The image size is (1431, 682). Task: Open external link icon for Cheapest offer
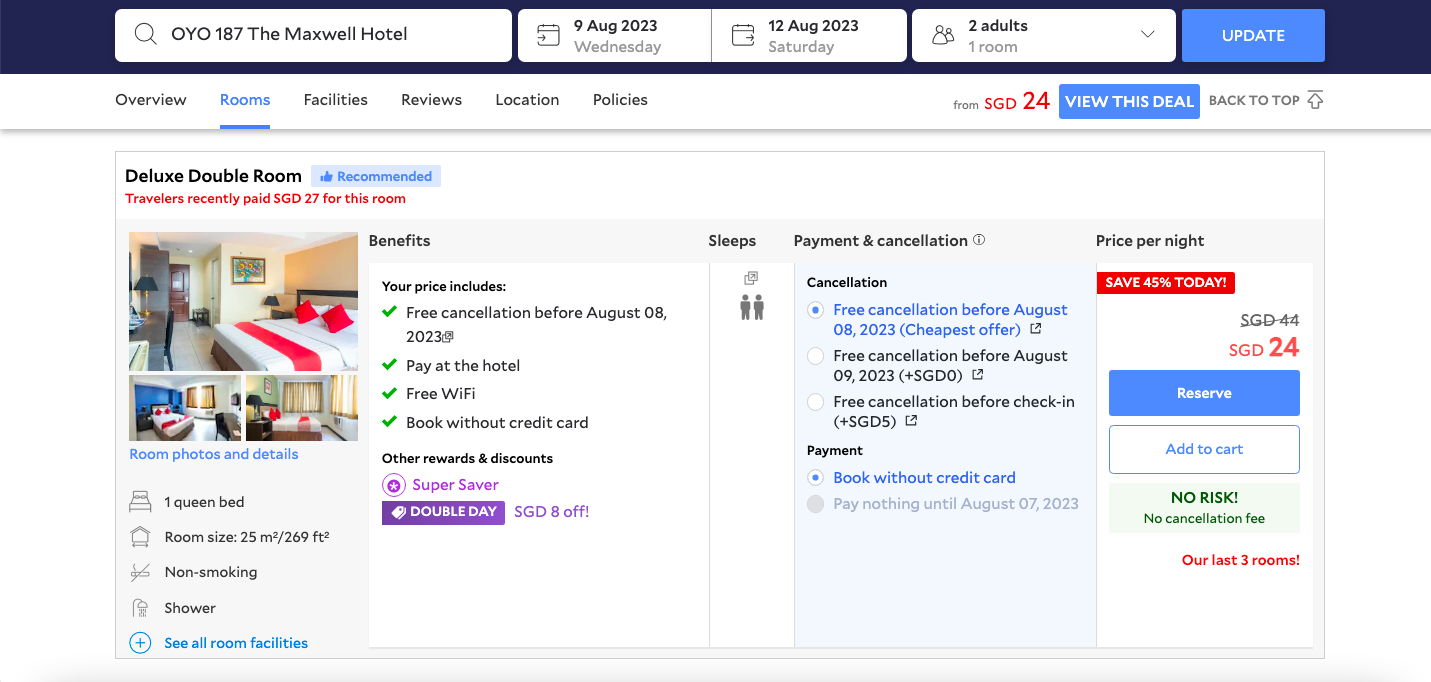pos(1036,329)
